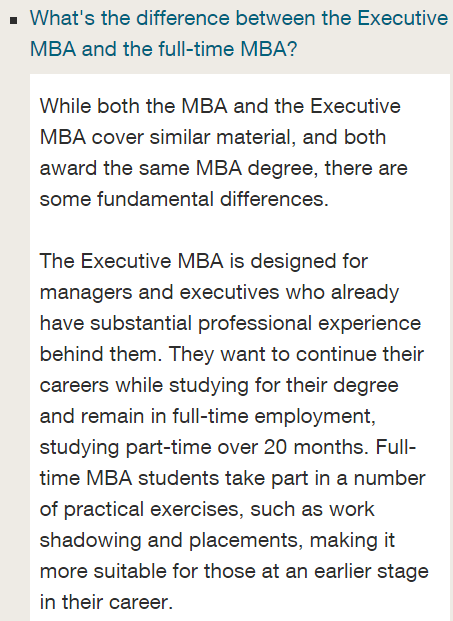This screenshot has height=621, width=453.
Task: Click the square bullet beside the FAQ question
Action: click(x=14, y=20)
